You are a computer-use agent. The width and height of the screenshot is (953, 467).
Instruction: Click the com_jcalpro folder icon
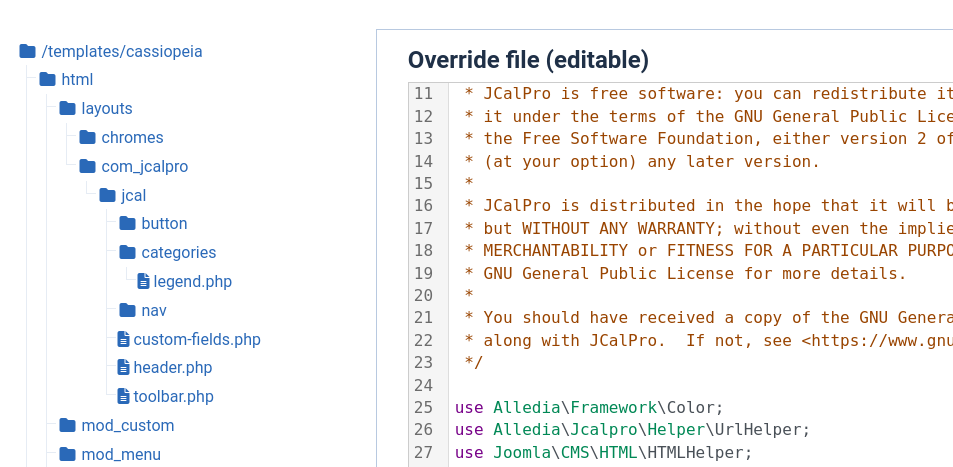tap(88, 167)
